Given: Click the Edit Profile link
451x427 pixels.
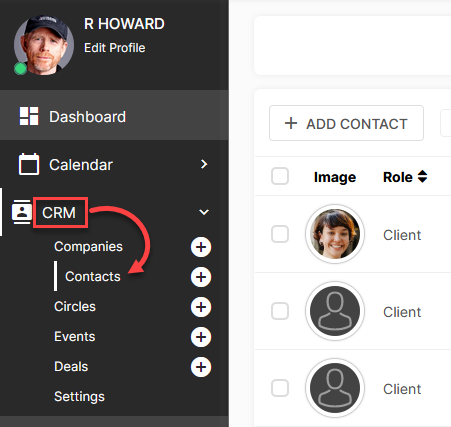Looking at the screenshot, I should [114, 48].
